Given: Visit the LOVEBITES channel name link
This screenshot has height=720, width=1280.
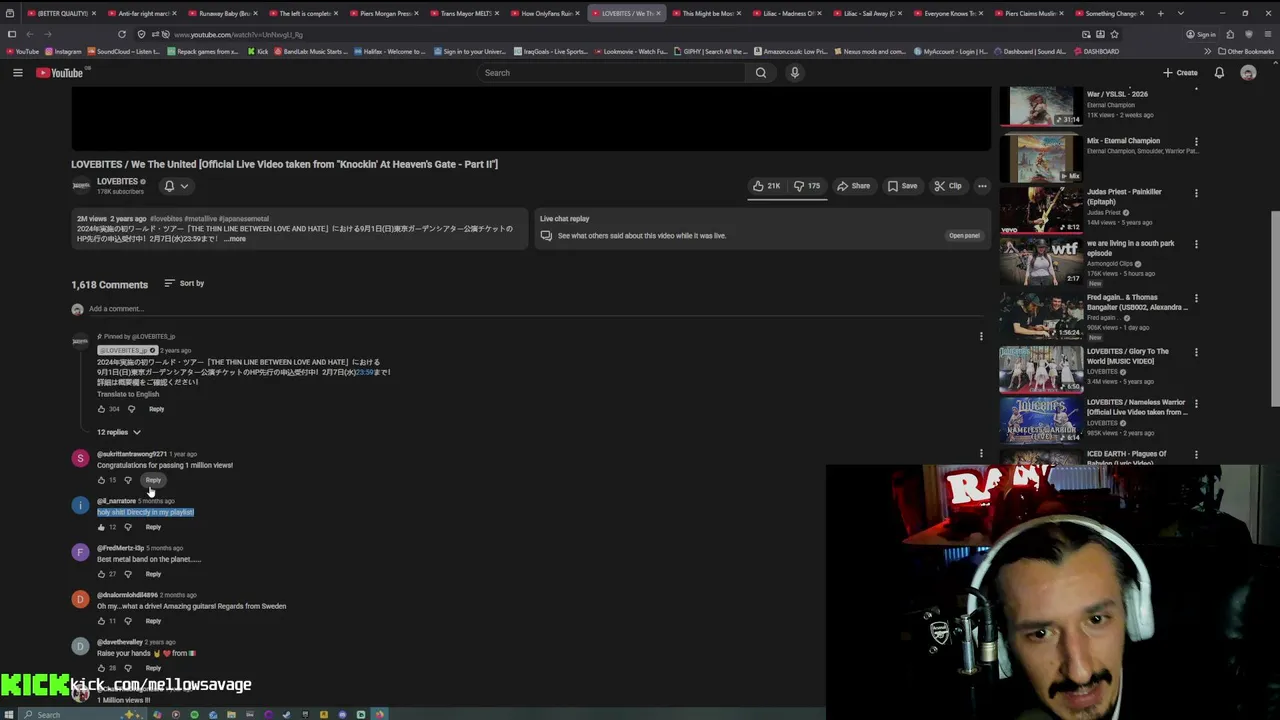Looking at the screenshot, I should (x=117, y=182).
